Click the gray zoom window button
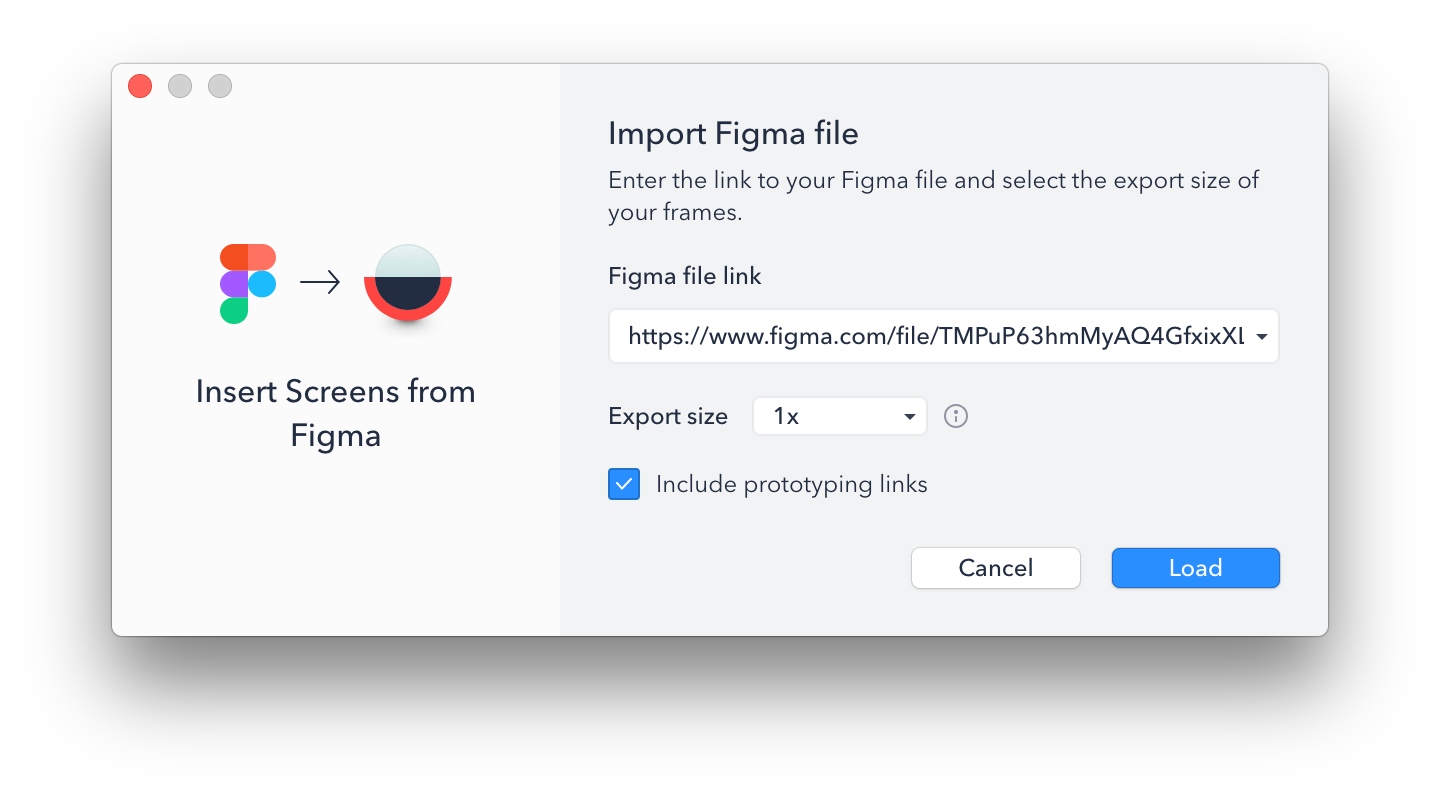 (220, 86)
